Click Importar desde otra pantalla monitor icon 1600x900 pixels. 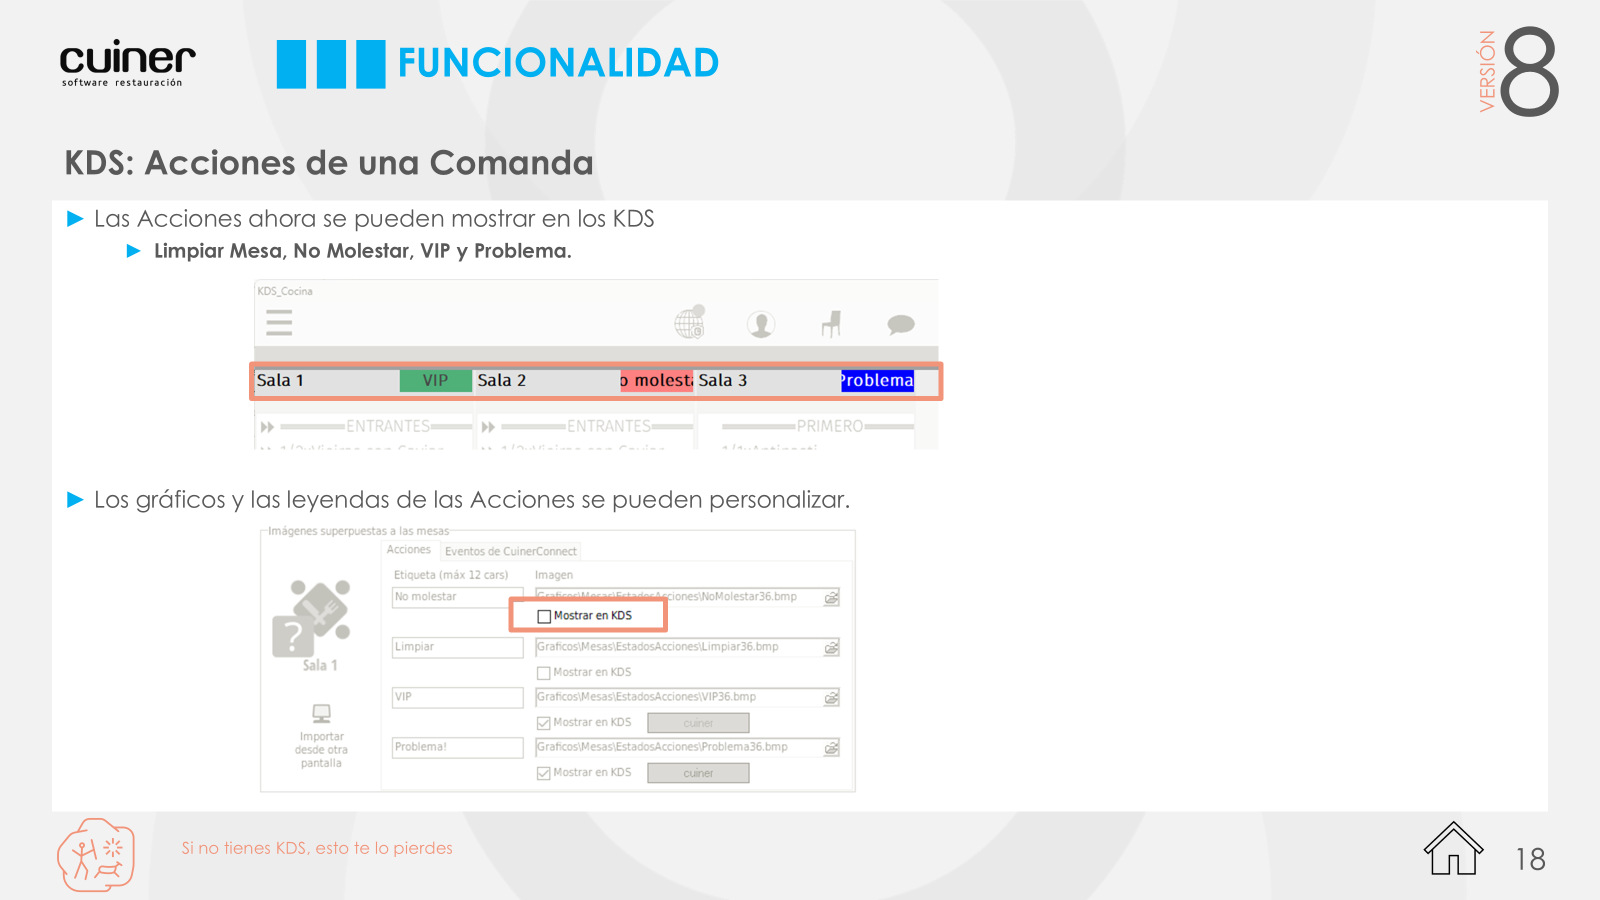[x=321, y=713]
